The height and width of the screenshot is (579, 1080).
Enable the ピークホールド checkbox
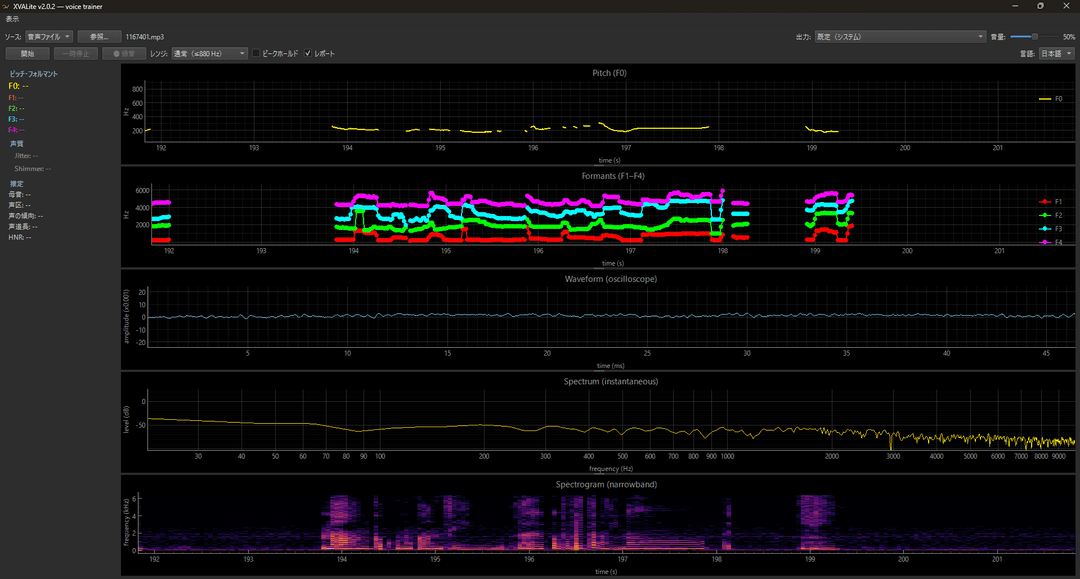click(256, 53)
